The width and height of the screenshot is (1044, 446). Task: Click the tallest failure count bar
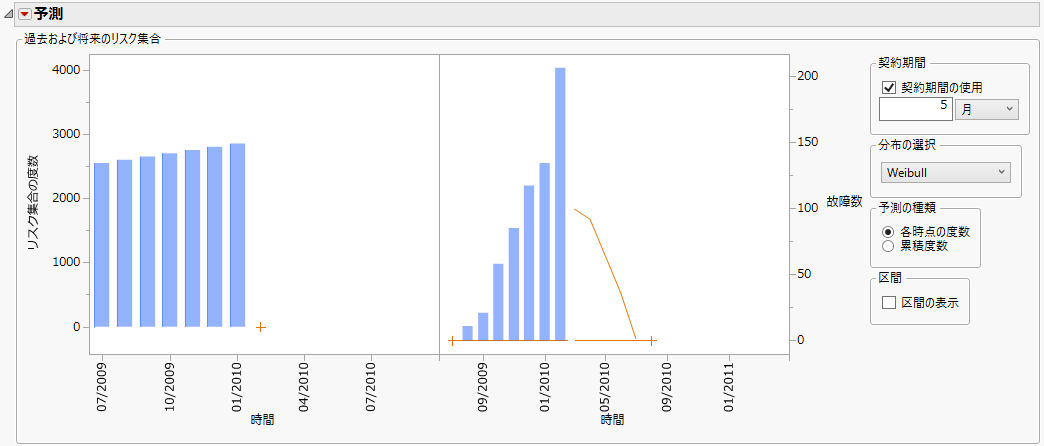pyautogui.click(x=560, y=204)
